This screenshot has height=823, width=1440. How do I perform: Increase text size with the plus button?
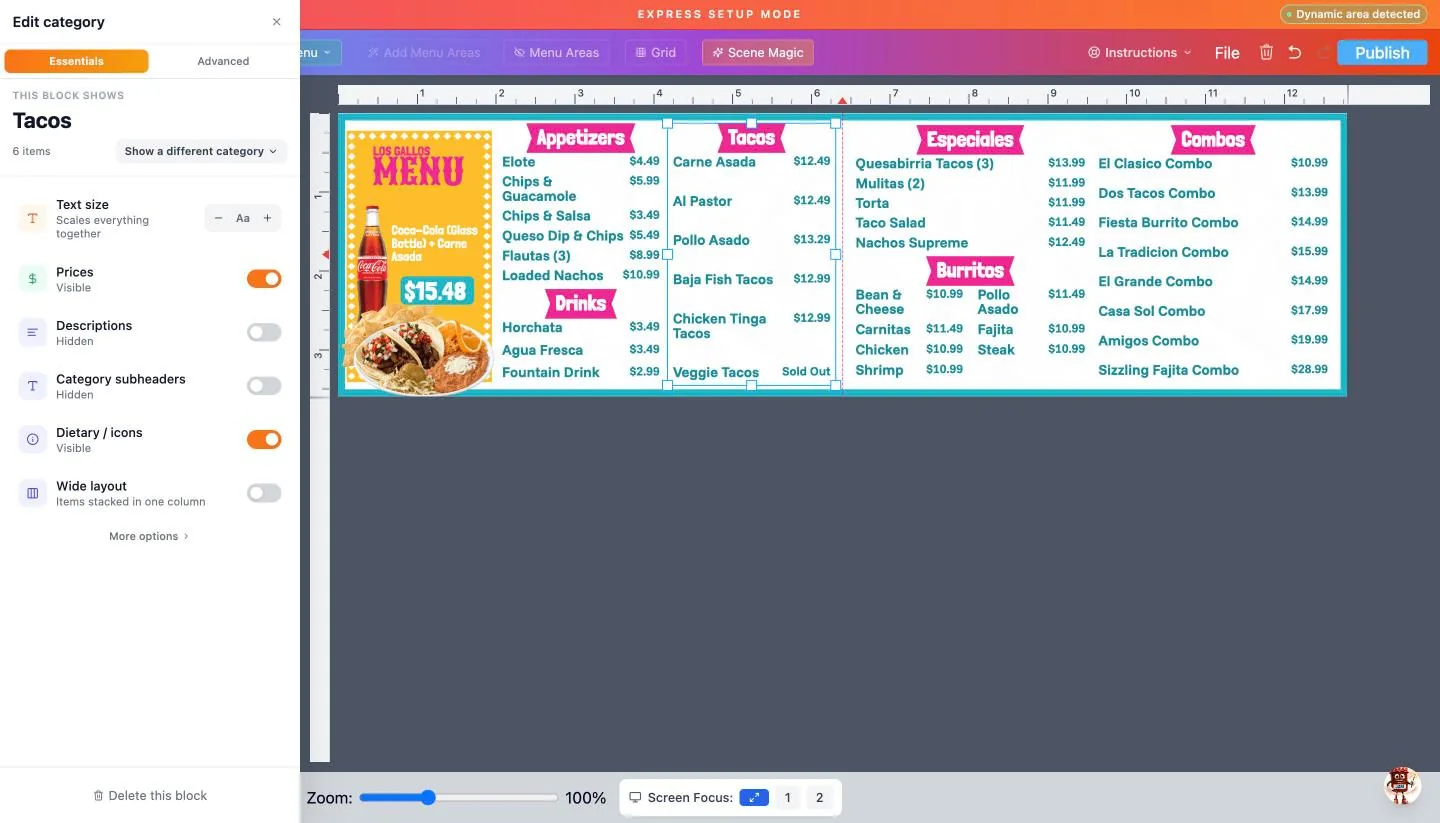267,218
